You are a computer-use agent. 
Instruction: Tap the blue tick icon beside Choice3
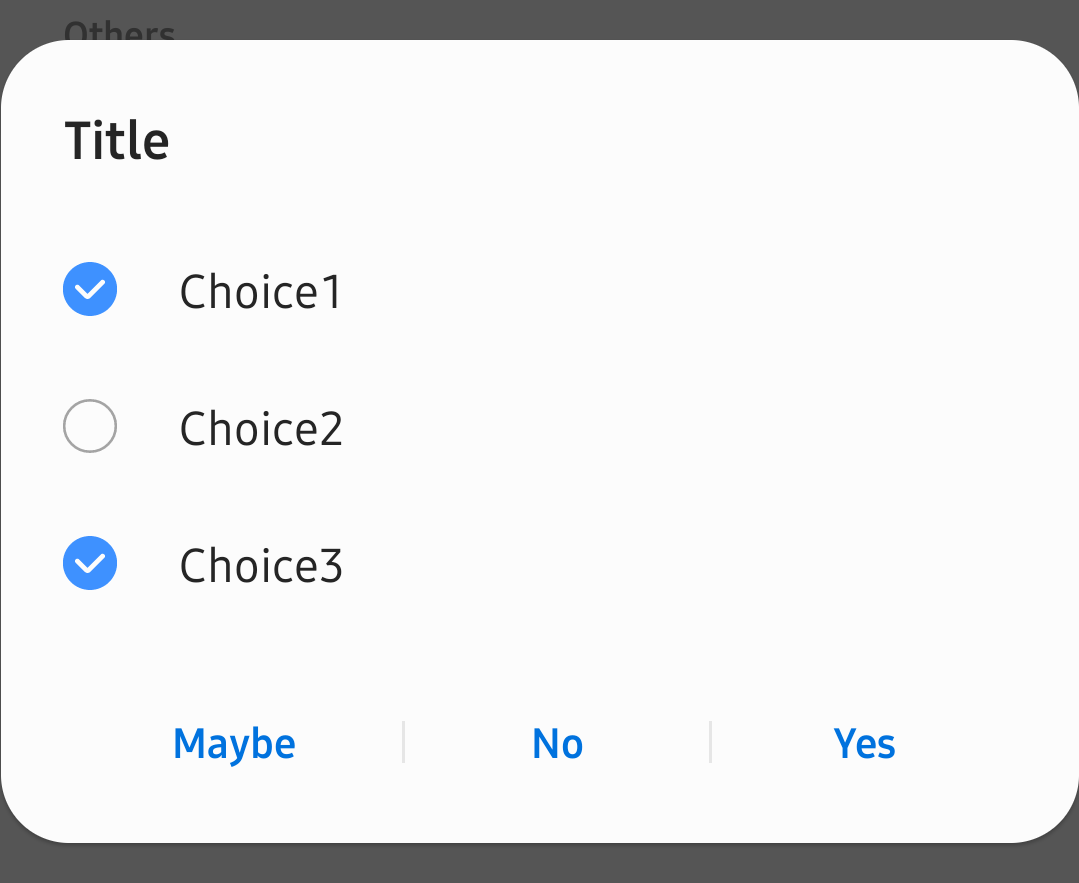pyautogui.click(x=90, y=564)
